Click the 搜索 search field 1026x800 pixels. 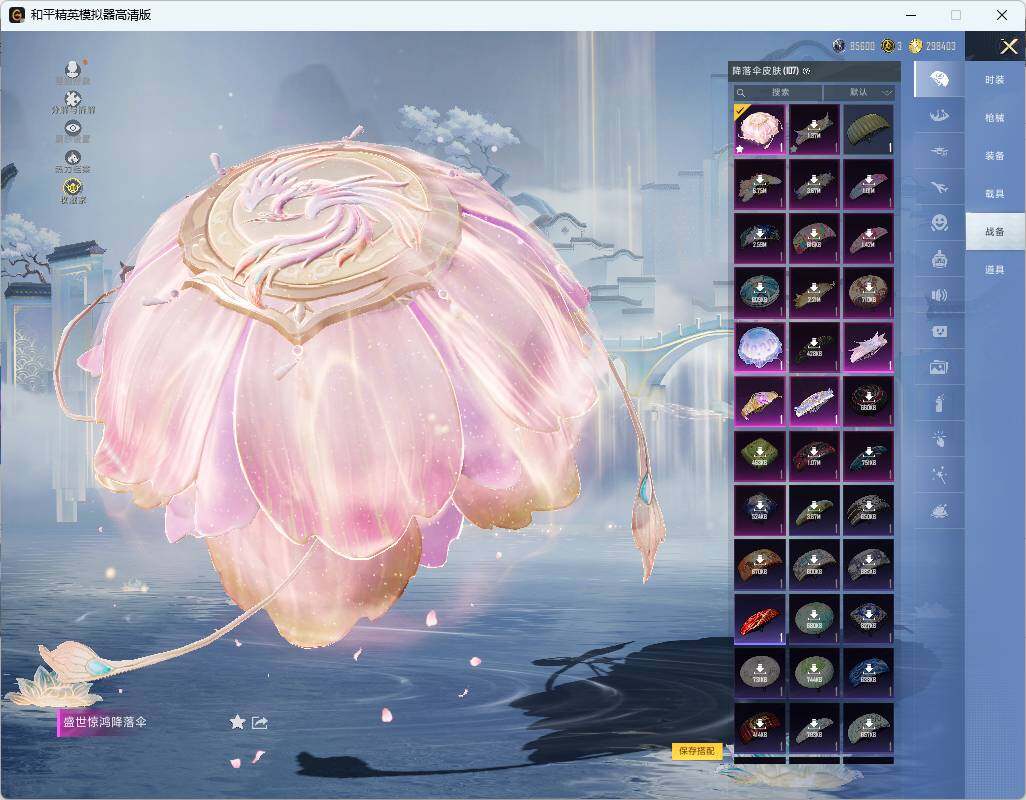tap(777, 93)
